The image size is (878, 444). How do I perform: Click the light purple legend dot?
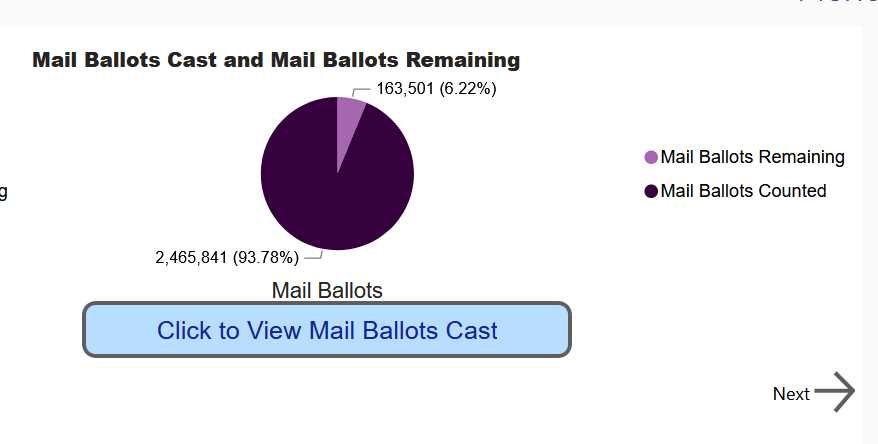click(x=651, y=157)
